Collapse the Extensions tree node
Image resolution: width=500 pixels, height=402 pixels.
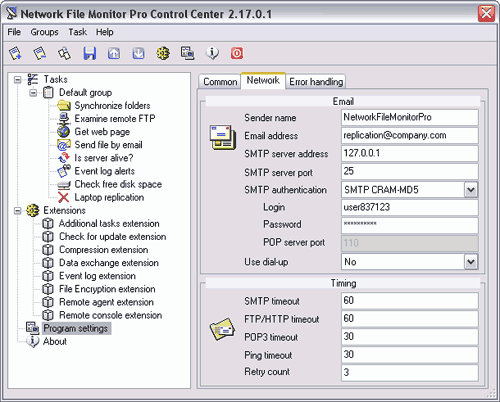pyautogui.click(x=18, y=211)
